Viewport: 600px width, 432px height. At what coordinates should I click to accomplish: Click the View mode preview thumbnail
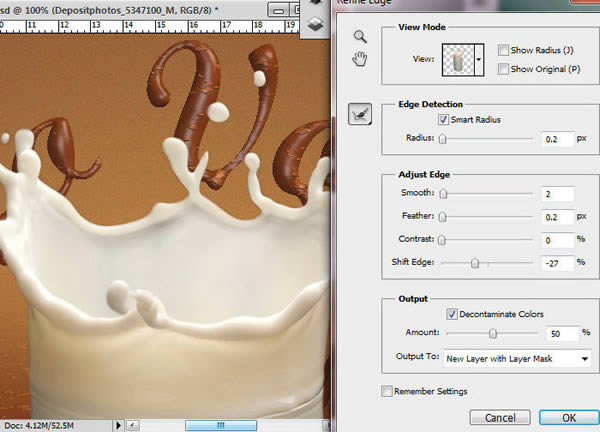(x=458, y=60)
